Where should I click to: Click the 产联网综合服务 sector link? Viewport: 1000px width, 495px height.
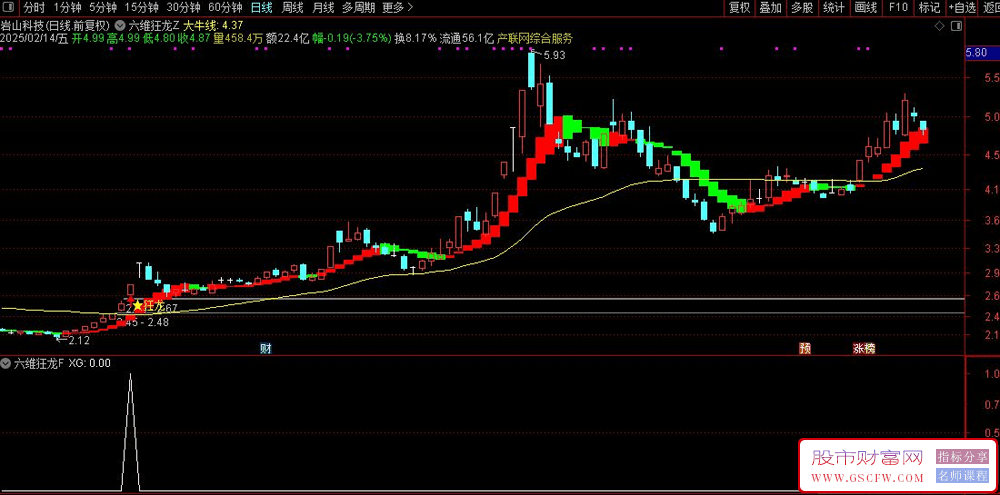535,38
